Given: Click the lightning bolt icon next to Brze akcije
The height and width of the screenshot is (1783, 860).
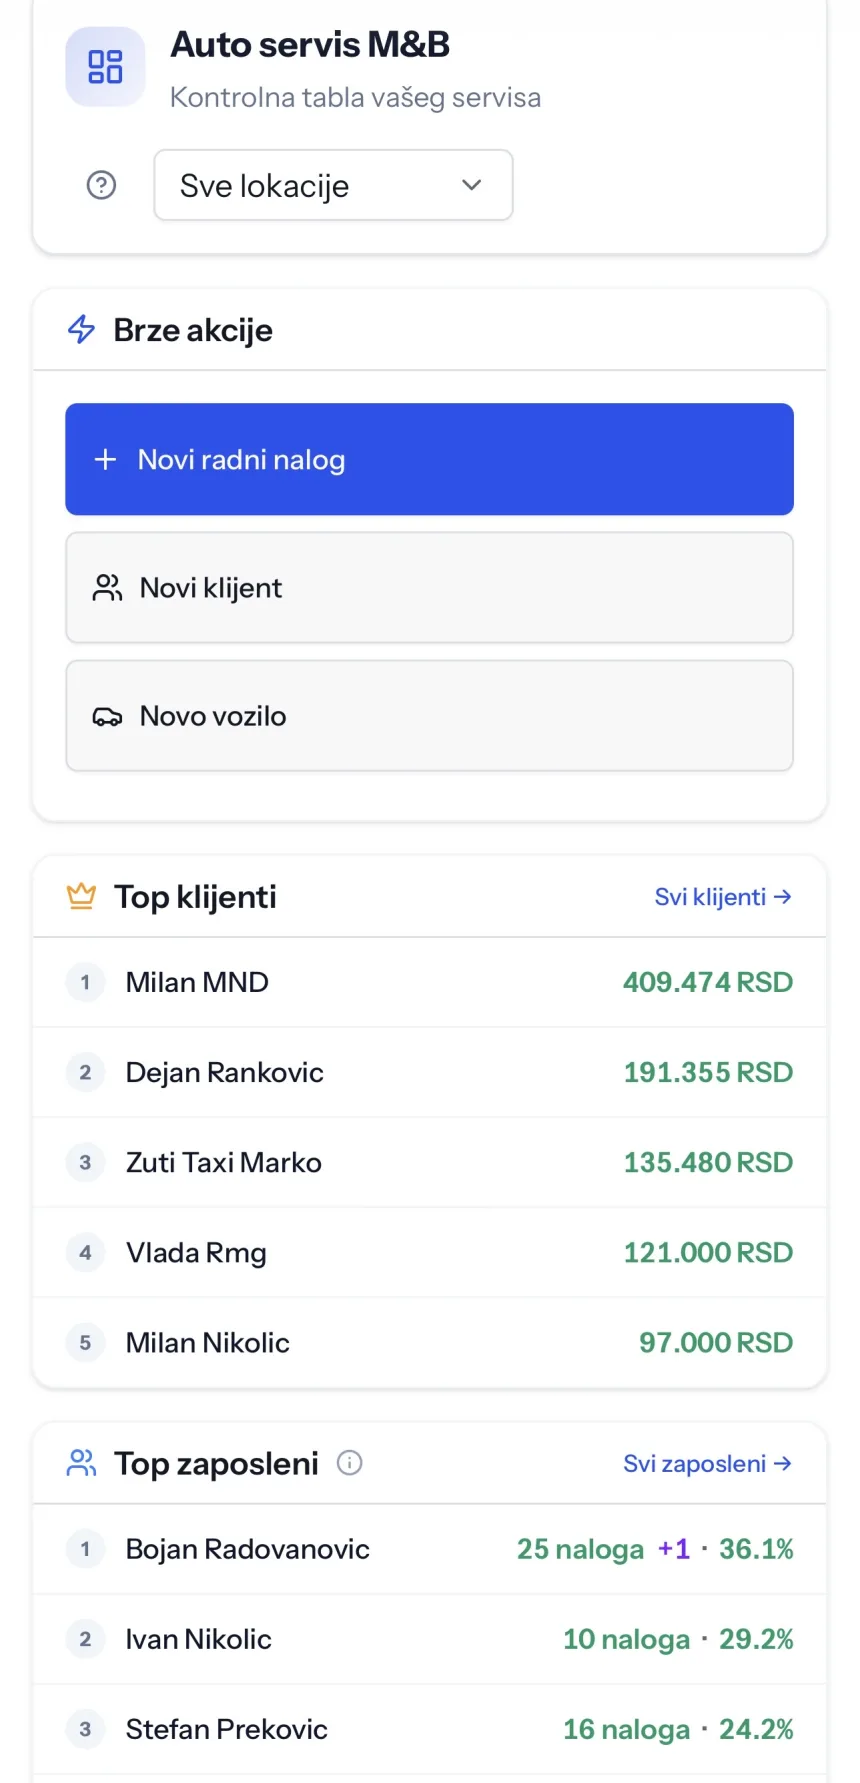Looking at the screenshot, I should point(81,329).
